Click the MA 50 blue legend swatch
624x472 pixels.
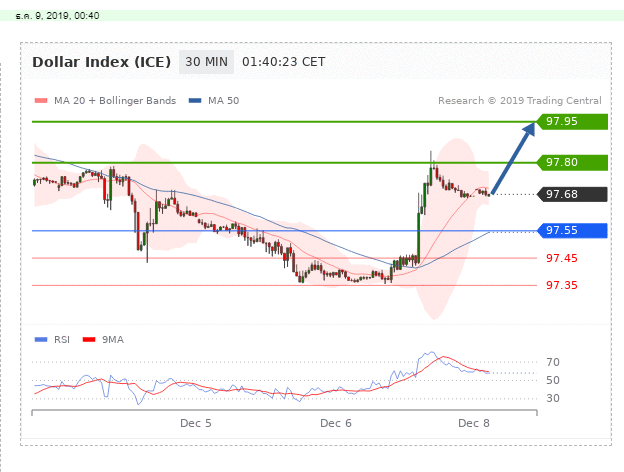(x=195, y=101)
